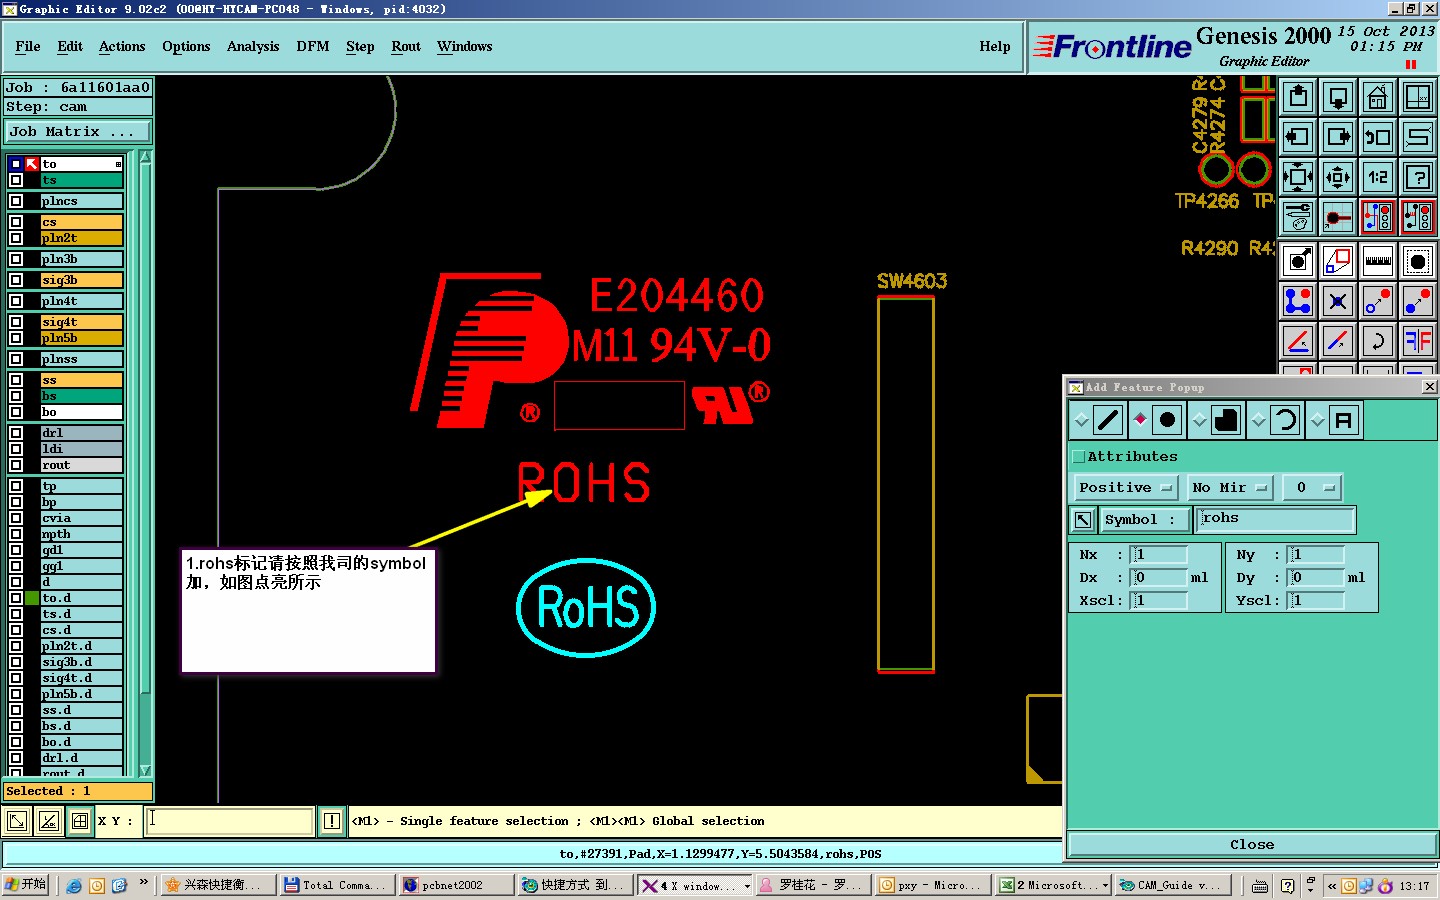Switch to pcbnet2002 taskbar button

click(x=455, y=886)
